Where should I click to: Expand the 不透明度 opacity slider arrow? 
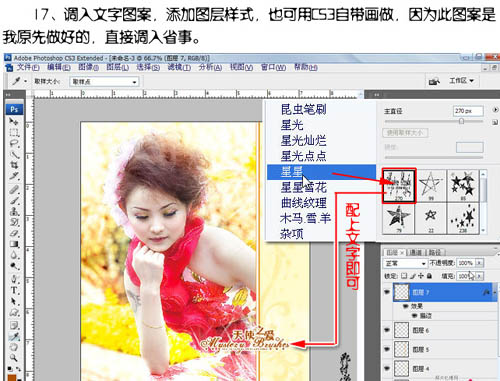479,263
